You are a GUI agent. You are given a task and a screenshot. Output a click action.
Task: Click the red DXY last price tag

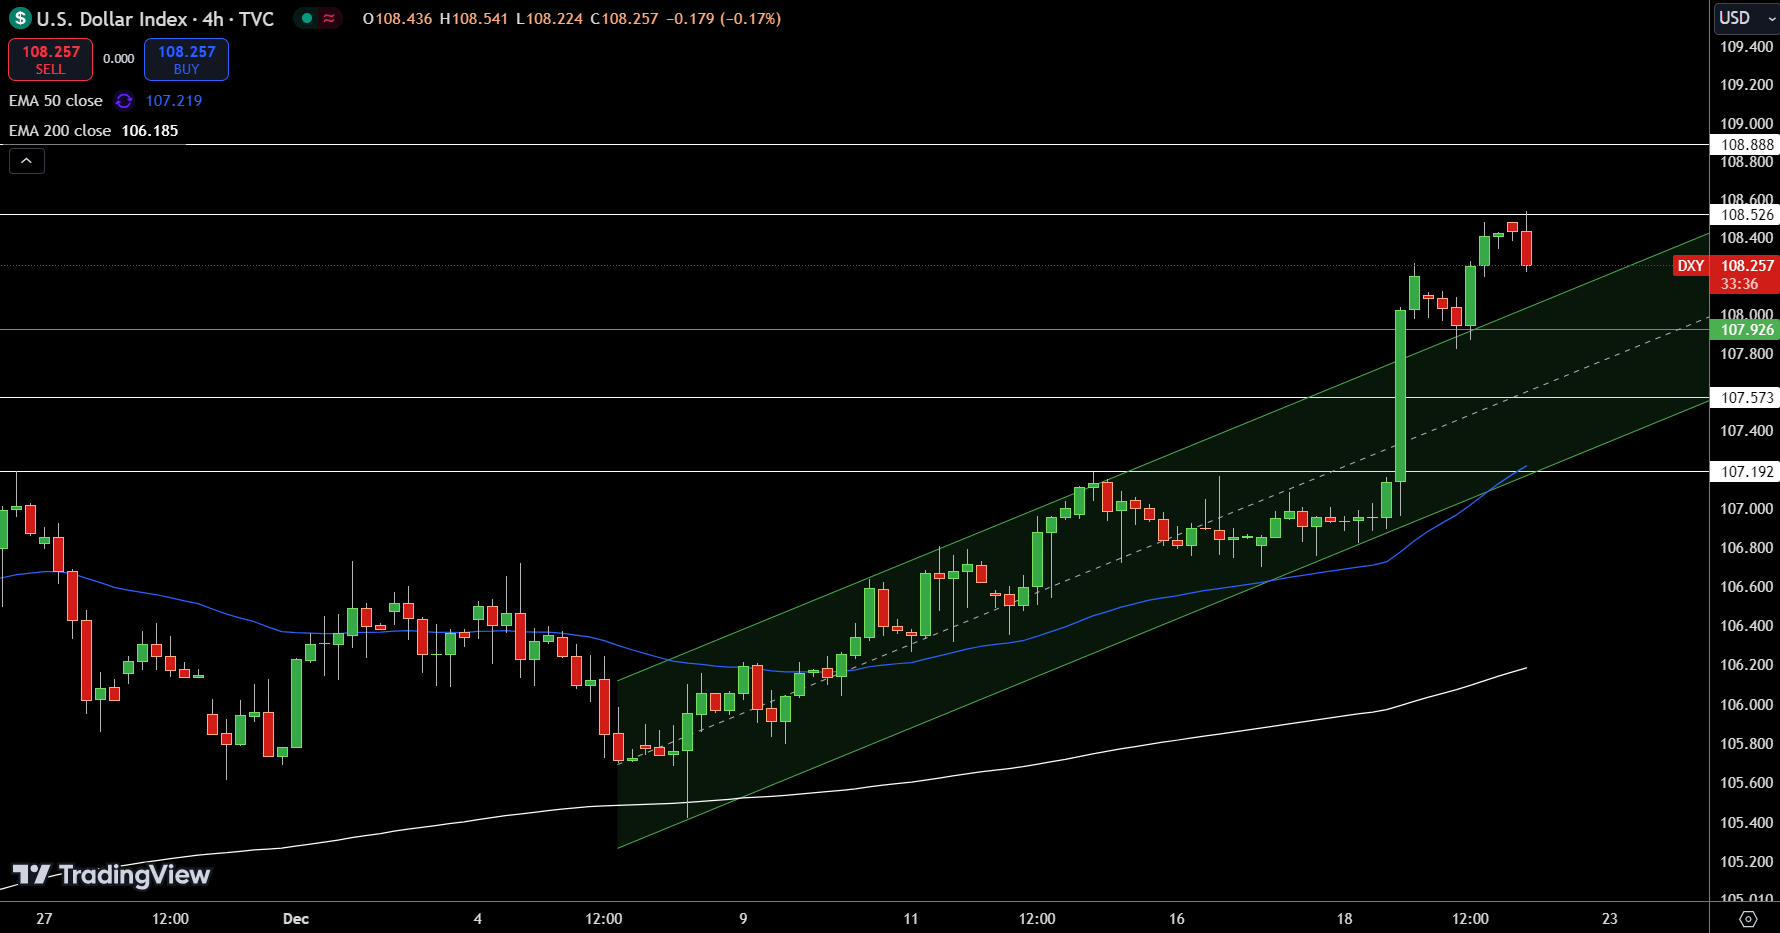[x=1691, y=266]
